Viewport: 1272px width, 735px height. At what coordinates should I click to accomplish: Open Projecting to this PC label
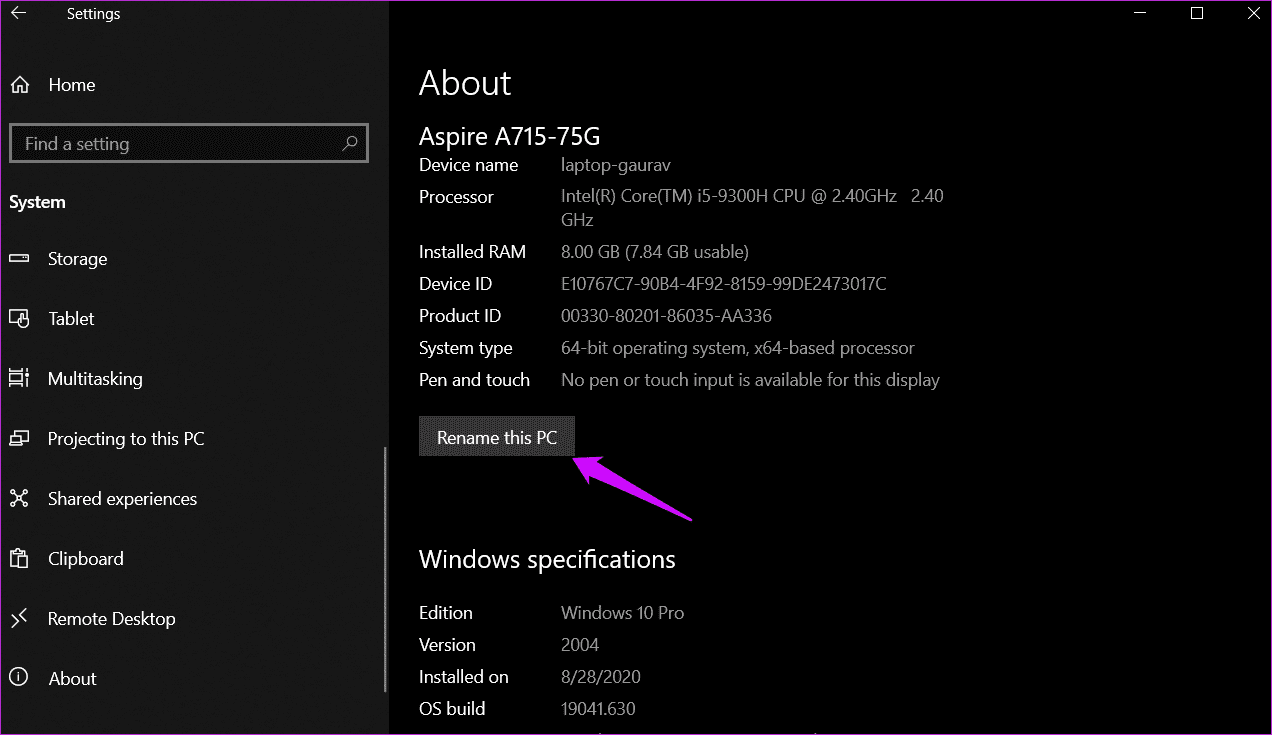pyautogui.click(x=126, y=439)
